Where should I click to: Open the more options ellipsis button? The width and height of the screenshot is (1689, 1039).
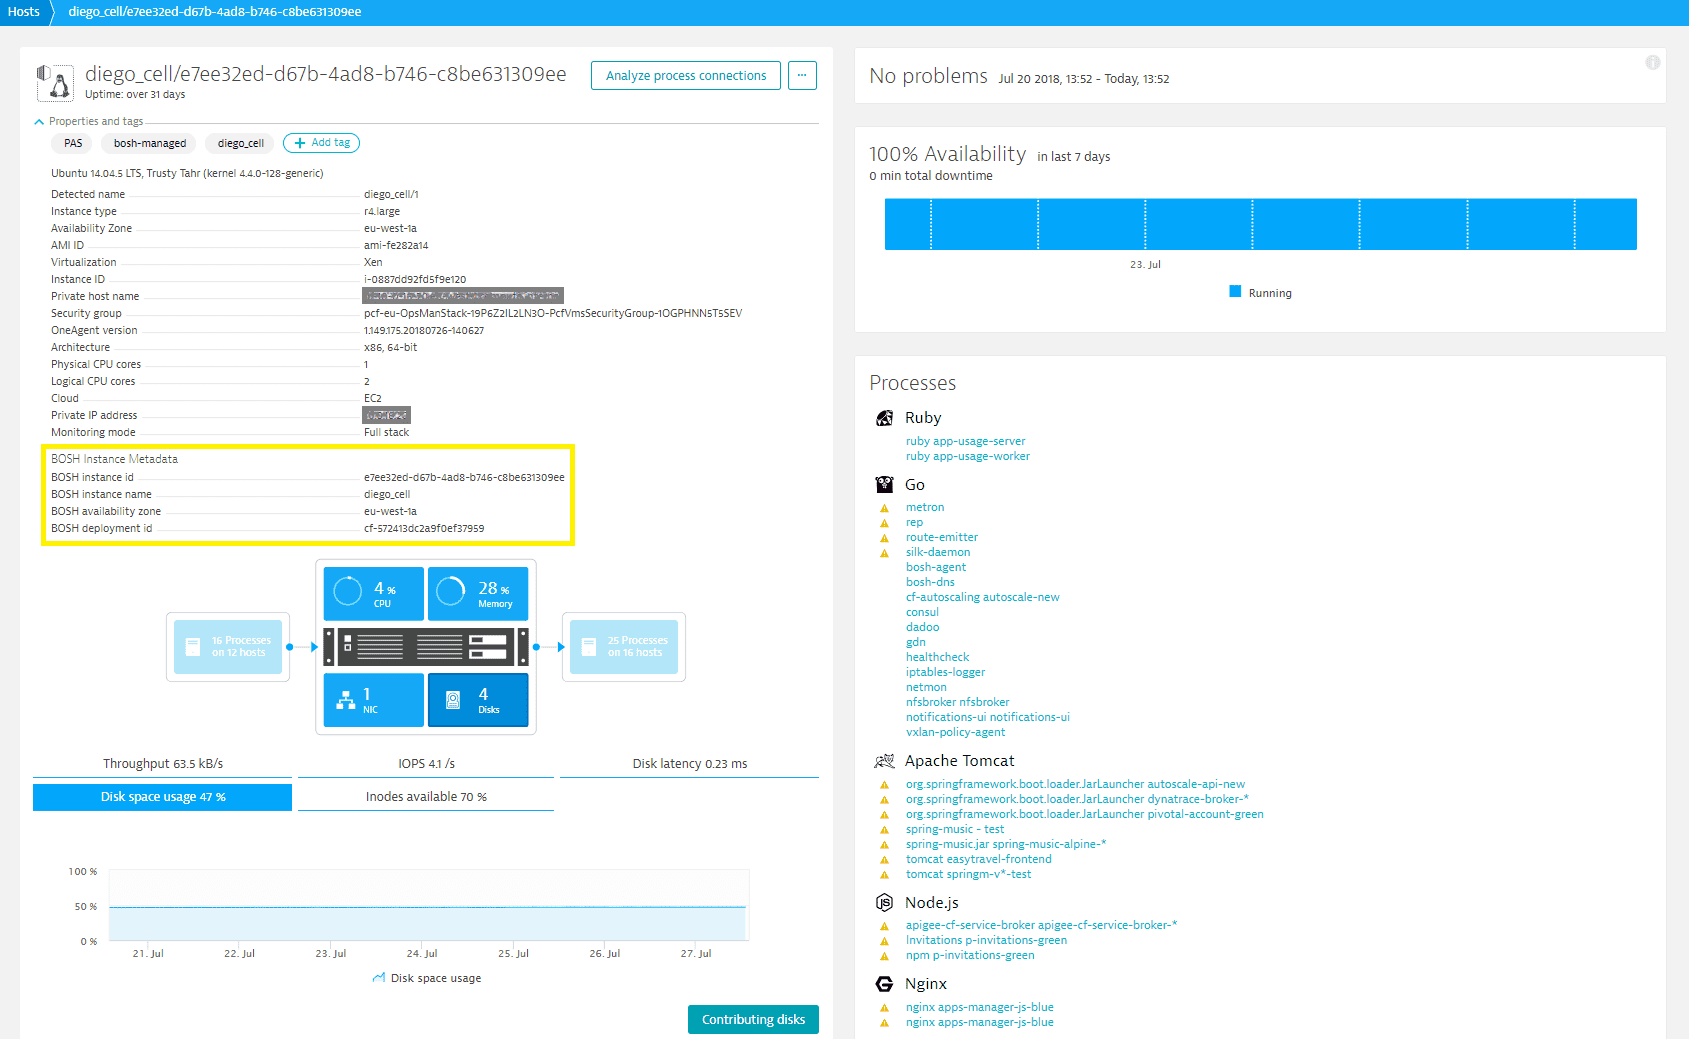click(x=802, y=76)
